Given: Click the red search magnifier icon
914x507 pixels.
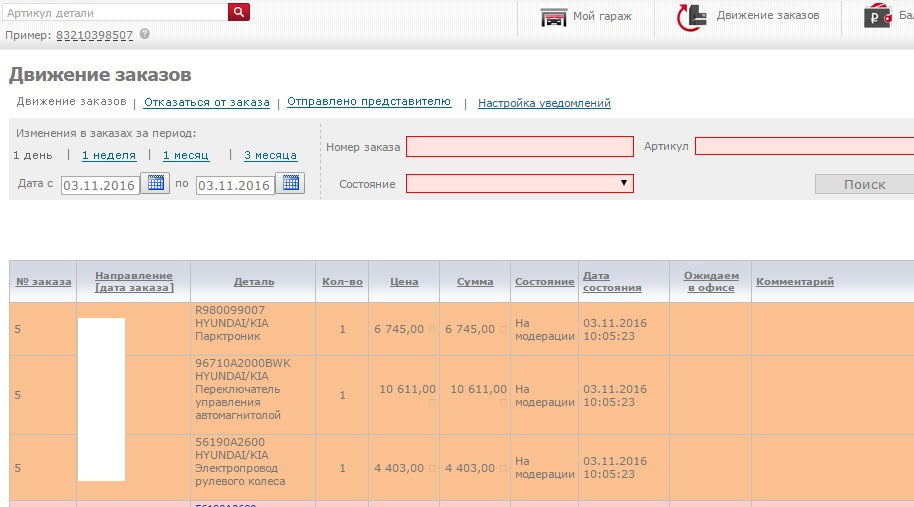Looking at the screenshot, I should click(x=239, y=12).
